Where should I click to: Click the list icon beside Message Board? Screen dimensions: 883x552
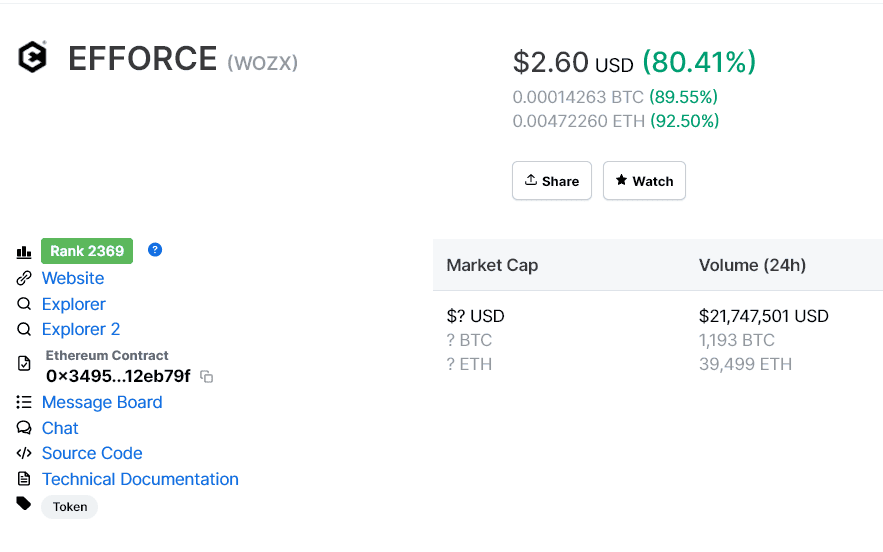(x=24, y=402)
